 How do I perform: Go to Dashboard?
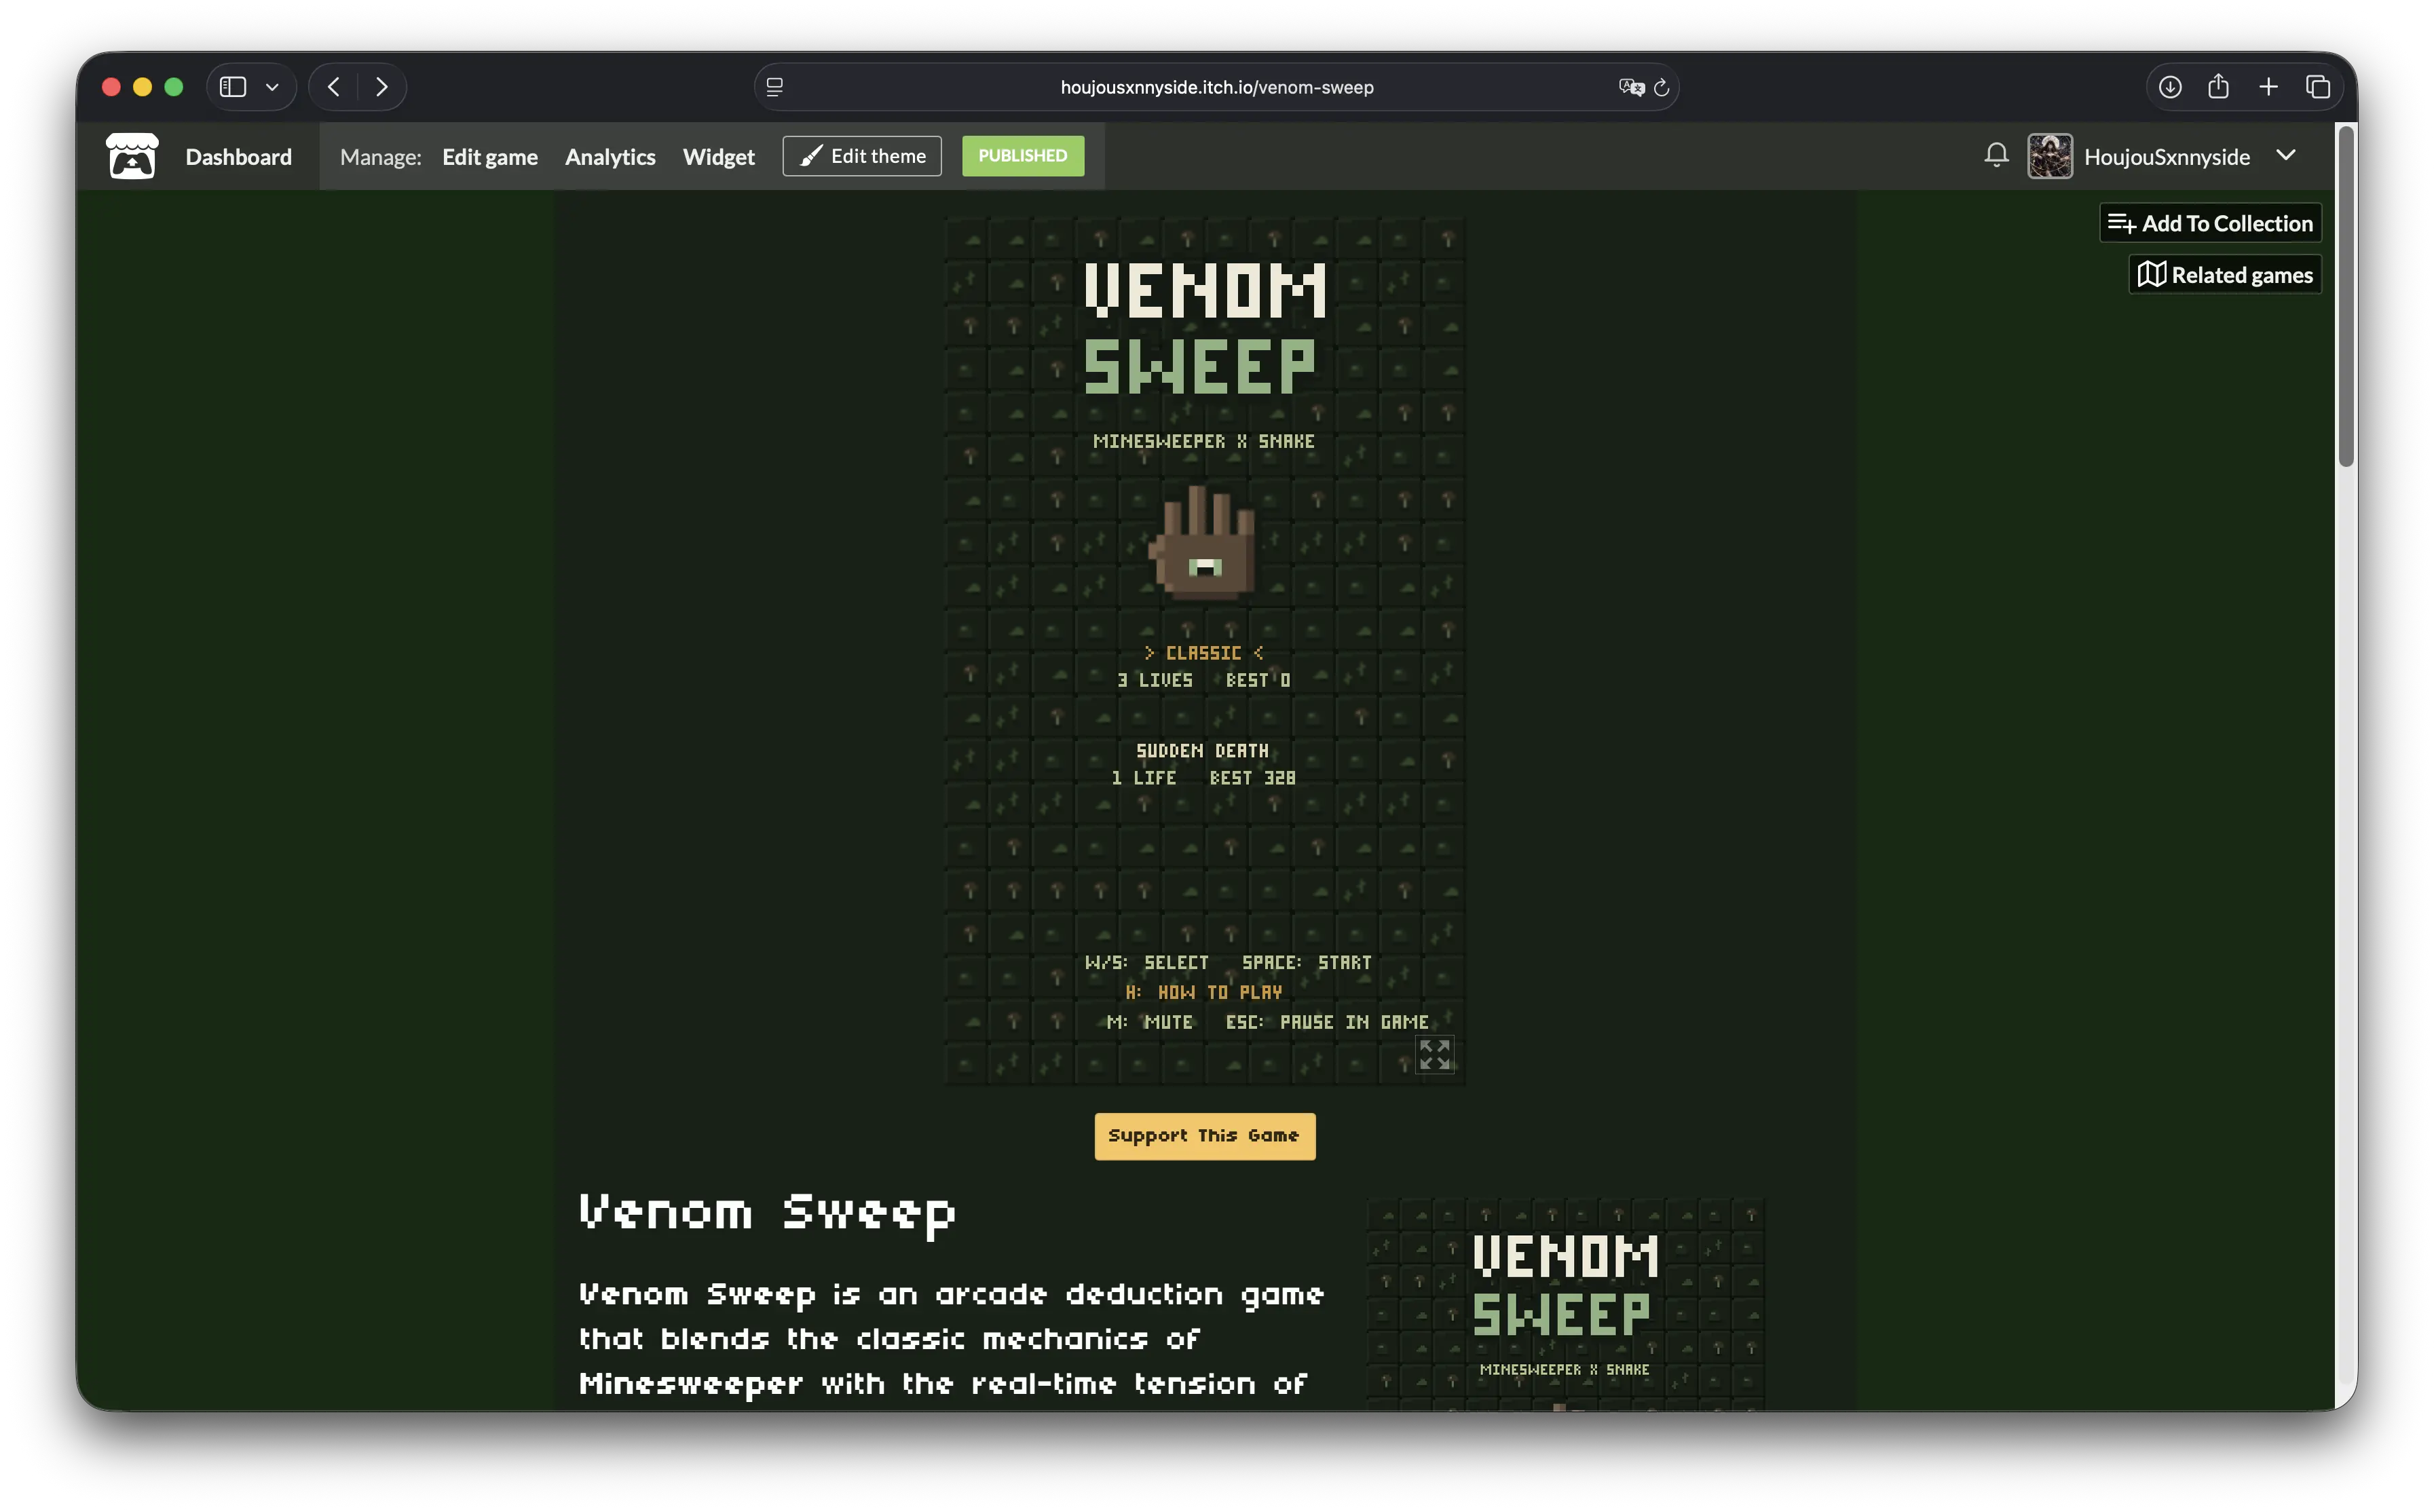(239, 156)
